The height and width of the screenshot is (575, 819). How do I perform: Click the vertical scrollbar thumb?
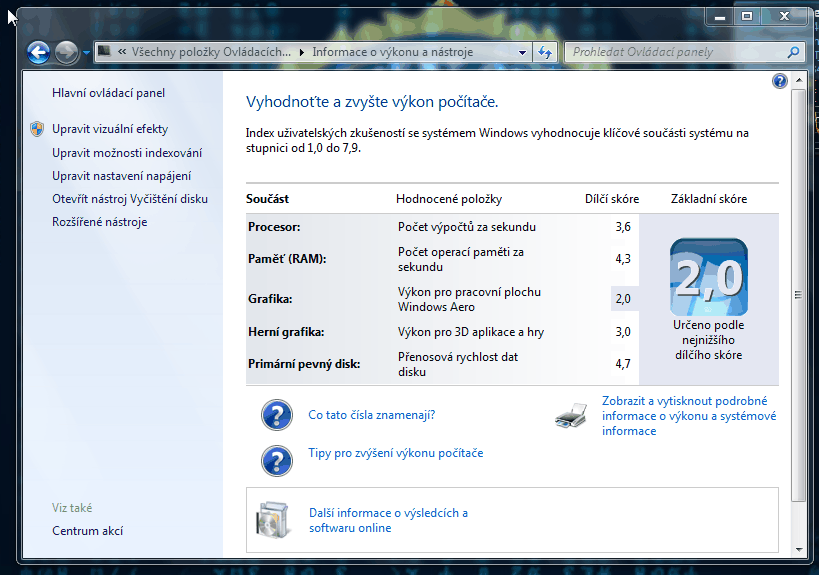coord(799,295)
